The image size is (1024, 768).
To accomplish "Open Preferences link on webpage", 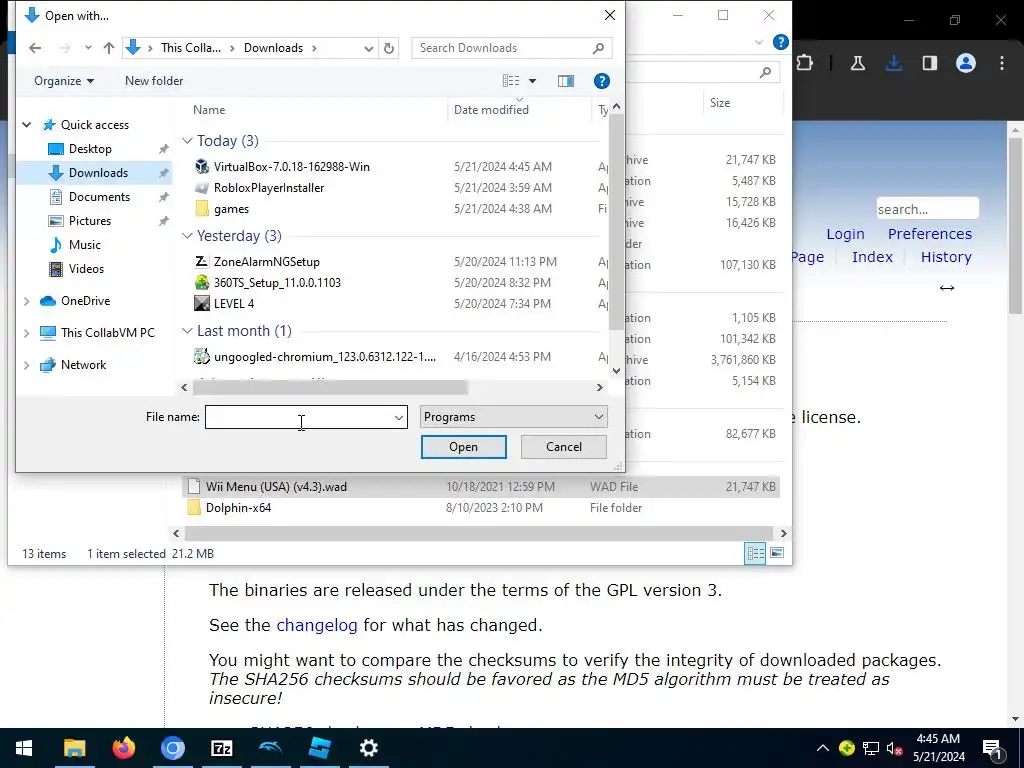I will click(x=929, y=234).
